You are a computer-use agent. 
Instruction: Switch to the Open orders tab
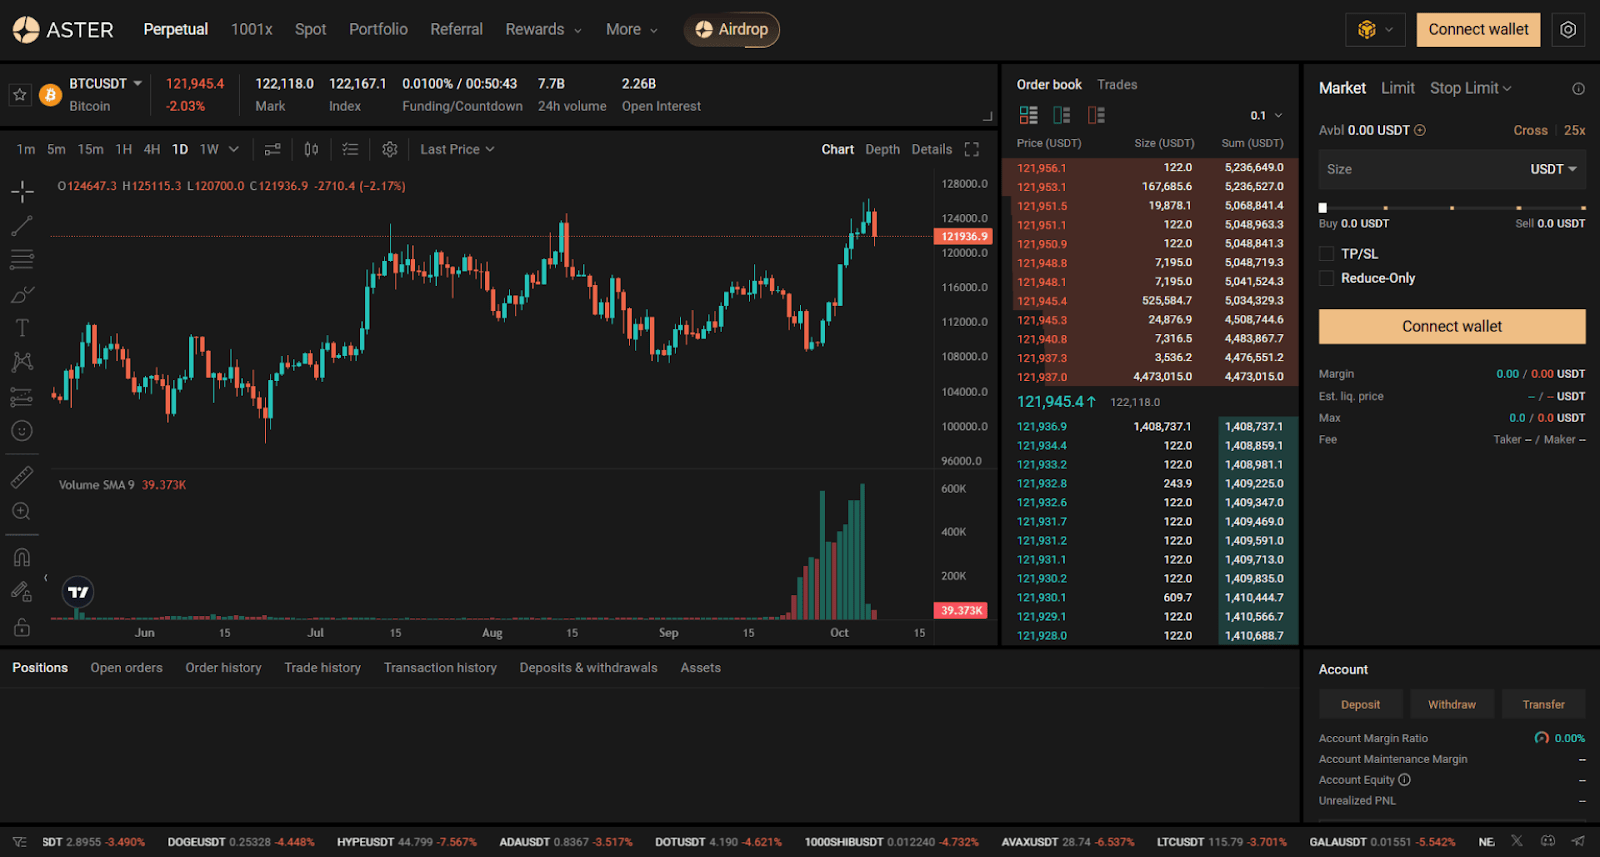[126, 668]
